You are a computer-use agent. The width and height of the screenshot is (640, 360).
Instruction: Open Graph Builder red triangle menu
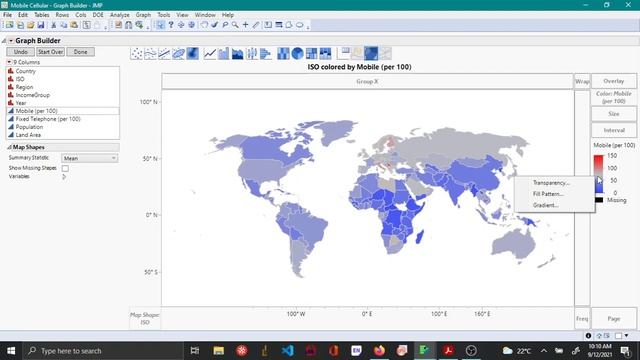(11, 41)
